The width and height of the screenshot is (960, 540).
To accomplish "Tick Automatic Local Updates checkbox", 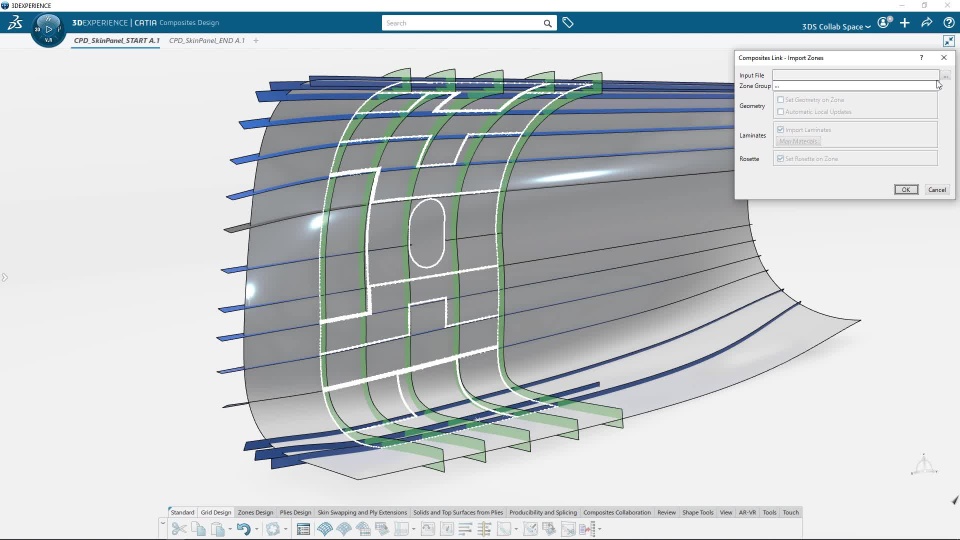I will (781, 112).
